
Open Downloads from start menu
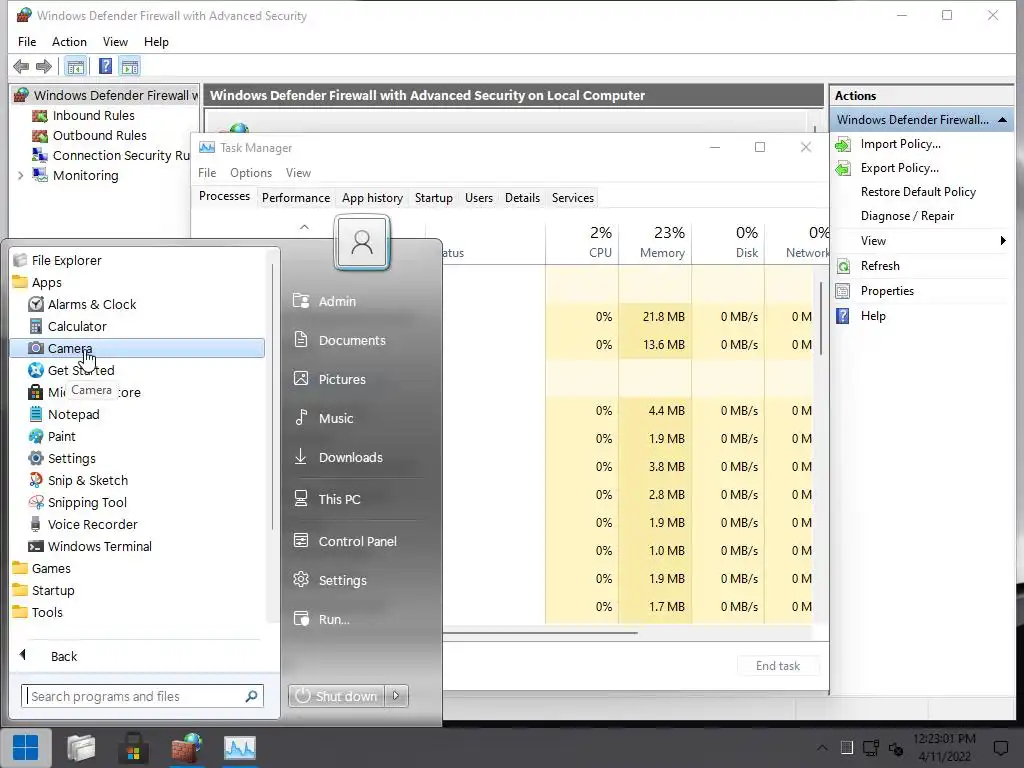pyautogui.click(x=351, y=458)
